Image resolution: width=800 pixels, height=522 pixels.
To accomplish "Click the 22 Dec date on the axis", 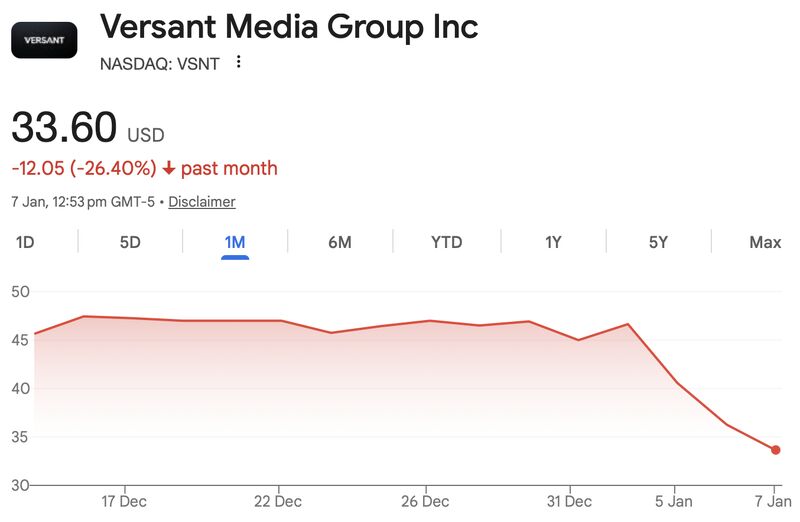I will point(278,500).
